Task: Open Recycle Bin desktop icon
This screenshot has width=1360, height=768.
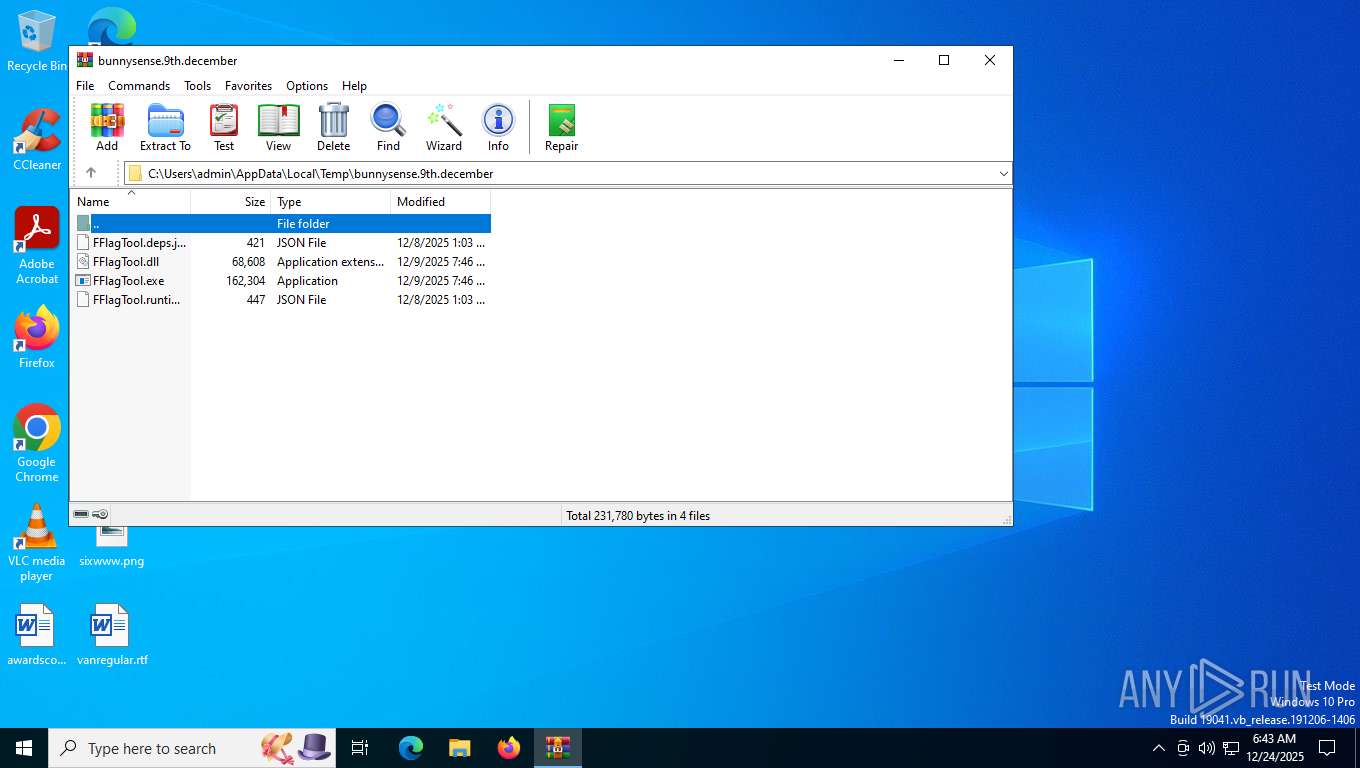Action: [37, 42]
